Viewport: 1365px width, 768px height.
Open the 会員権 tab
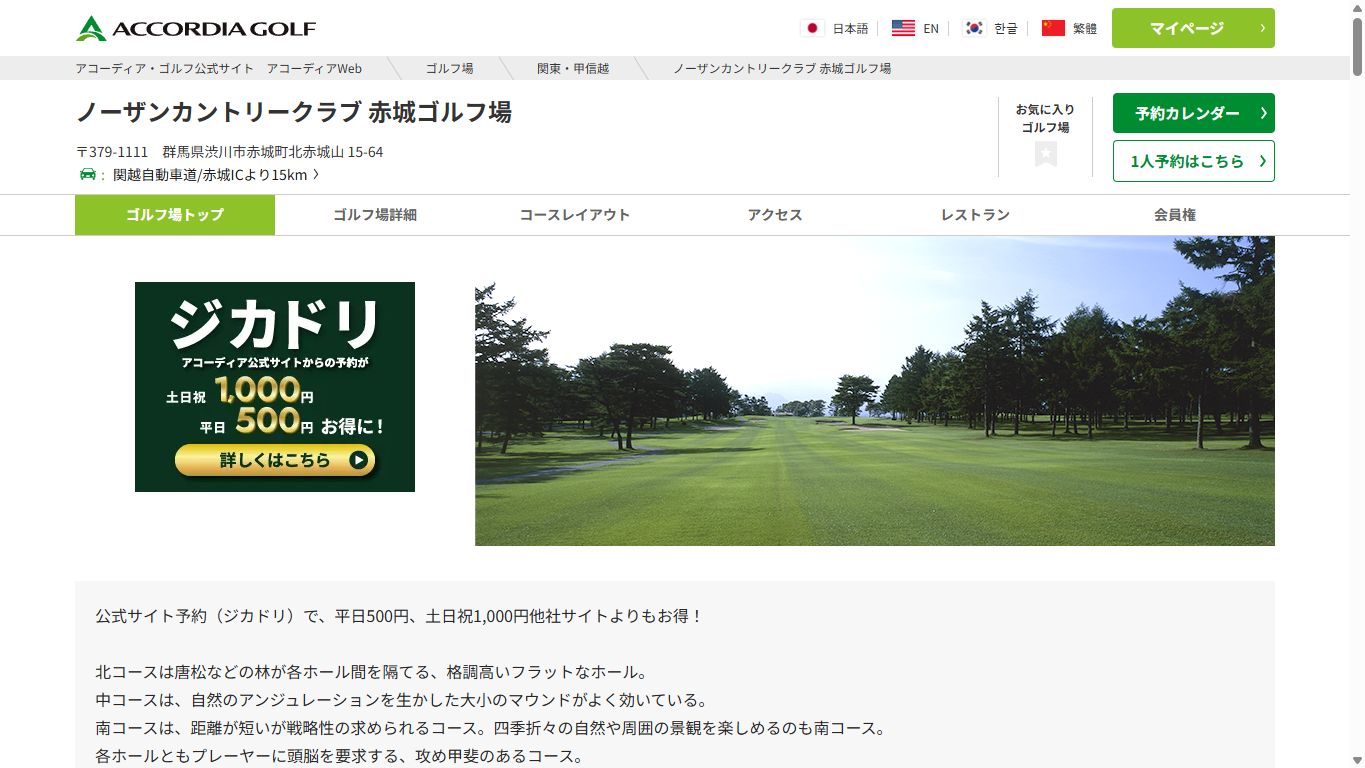[1175, 215]
